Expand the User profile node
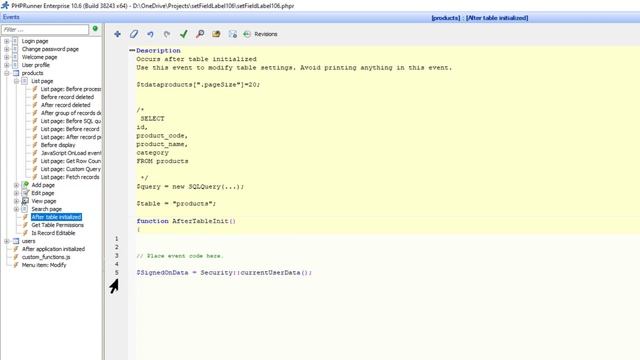This screenshot has width=640, height=360. tap(7, 65)
